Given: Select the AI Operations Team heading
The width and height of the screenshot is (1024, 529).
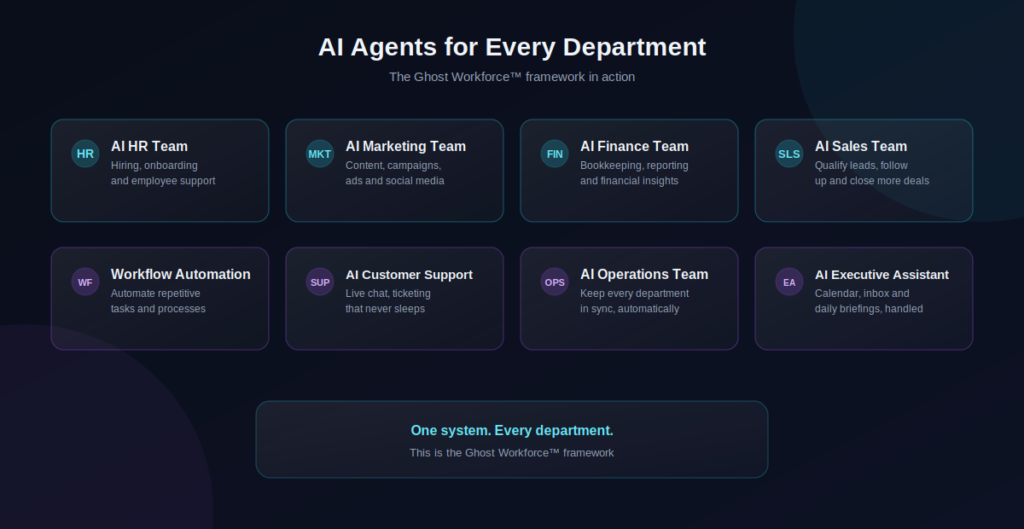Looking at the screenshot, I should coord(644,274).
